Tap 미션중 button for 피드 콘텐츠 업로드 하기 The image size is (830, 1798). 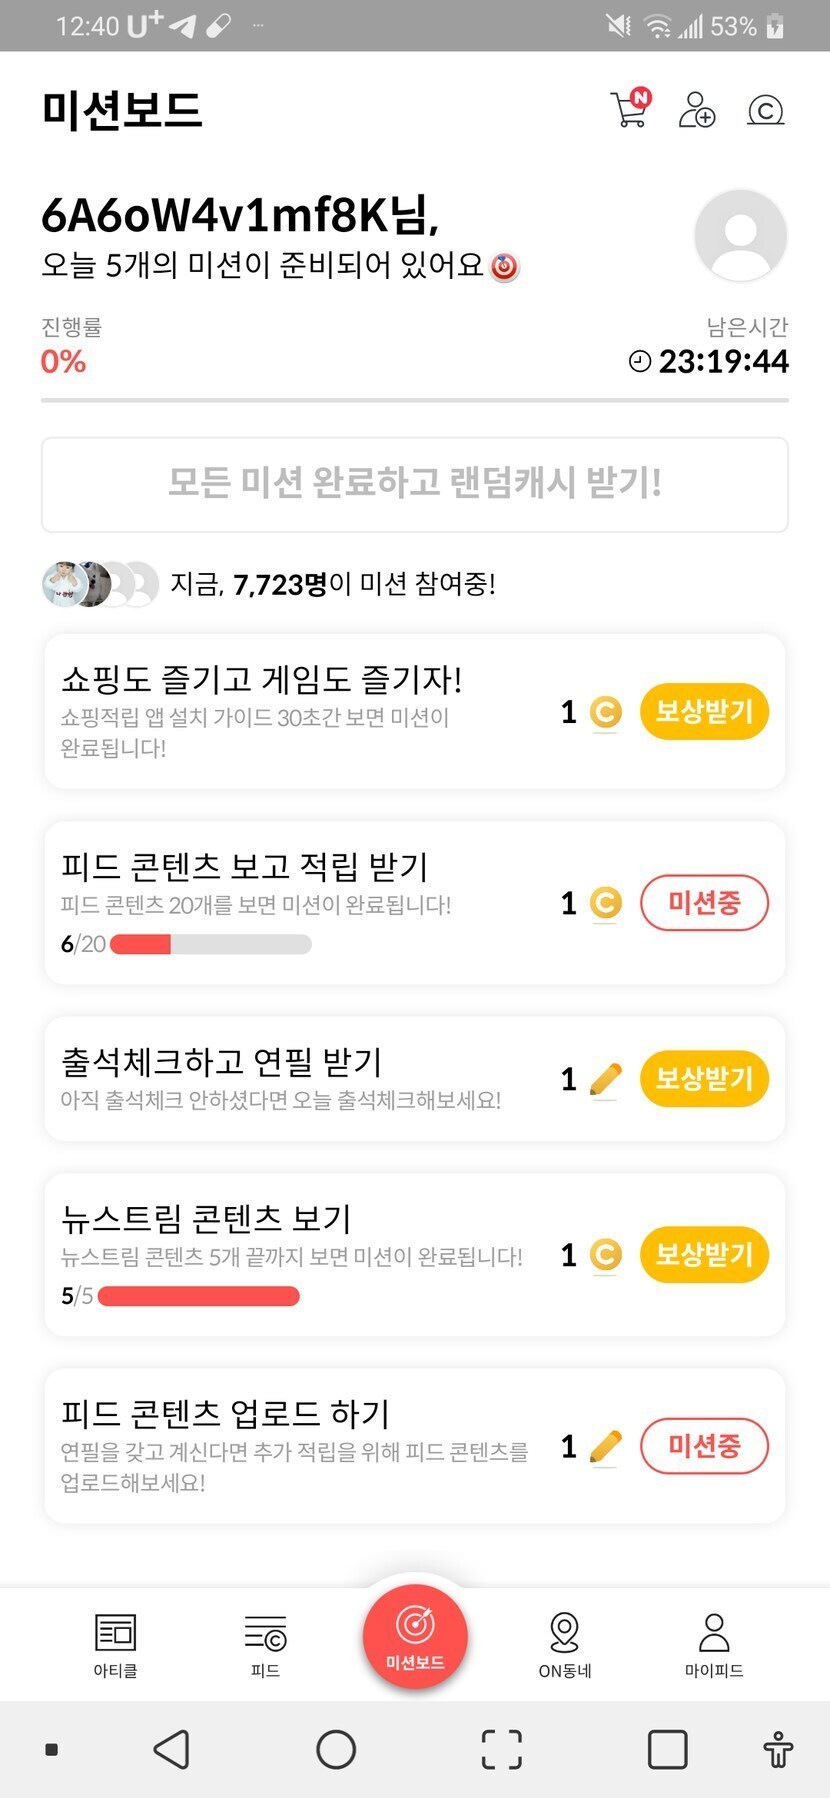tap(704, 1446)
